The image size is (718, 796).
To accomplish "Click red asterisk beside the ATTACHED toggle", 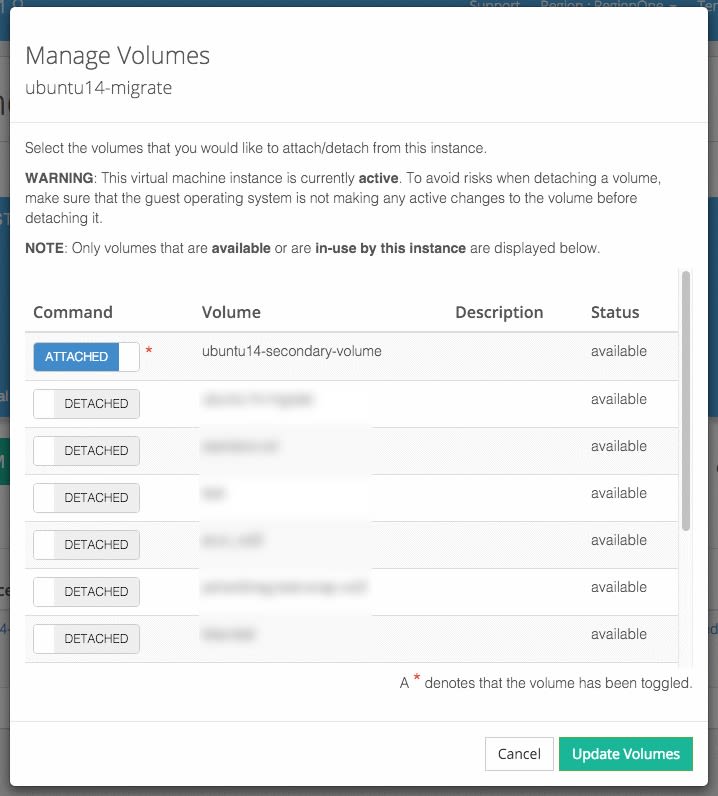I will 149,352.
